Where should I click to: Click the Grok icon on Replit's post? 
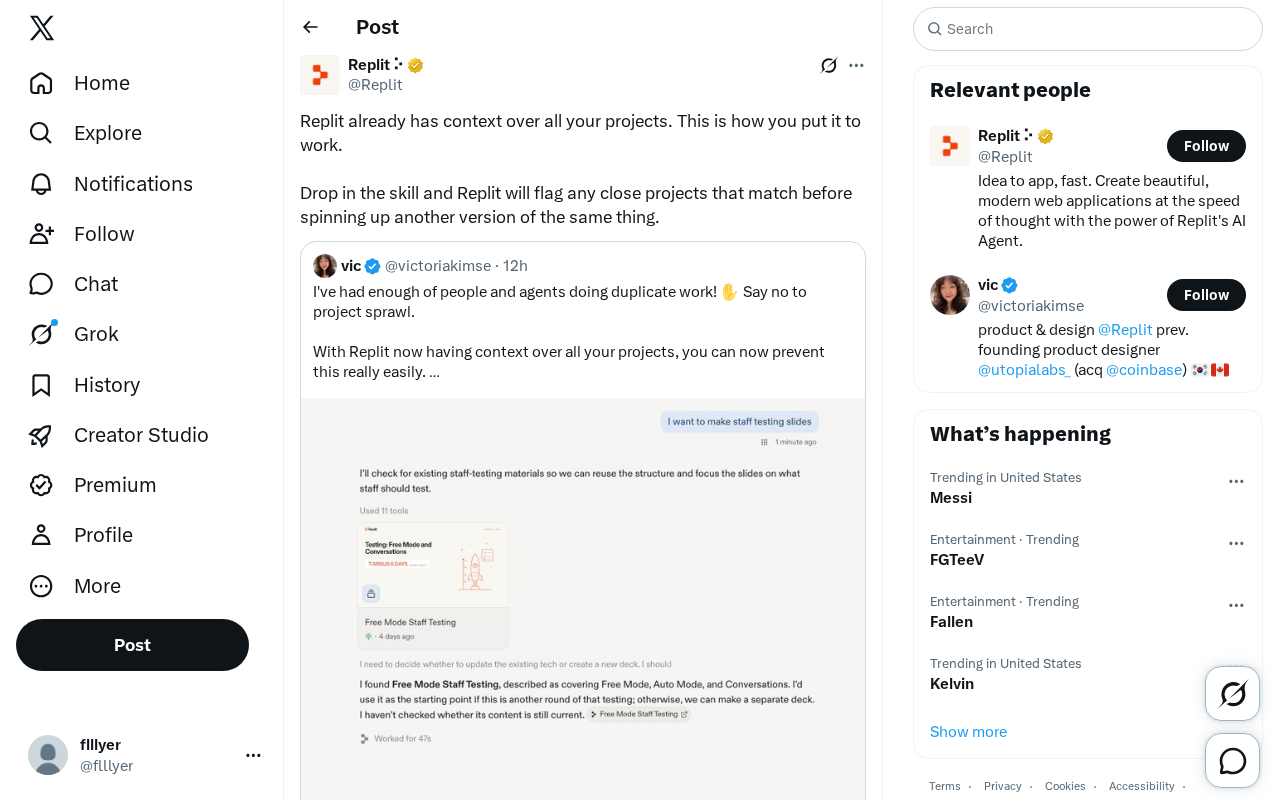tap(829, 65)
